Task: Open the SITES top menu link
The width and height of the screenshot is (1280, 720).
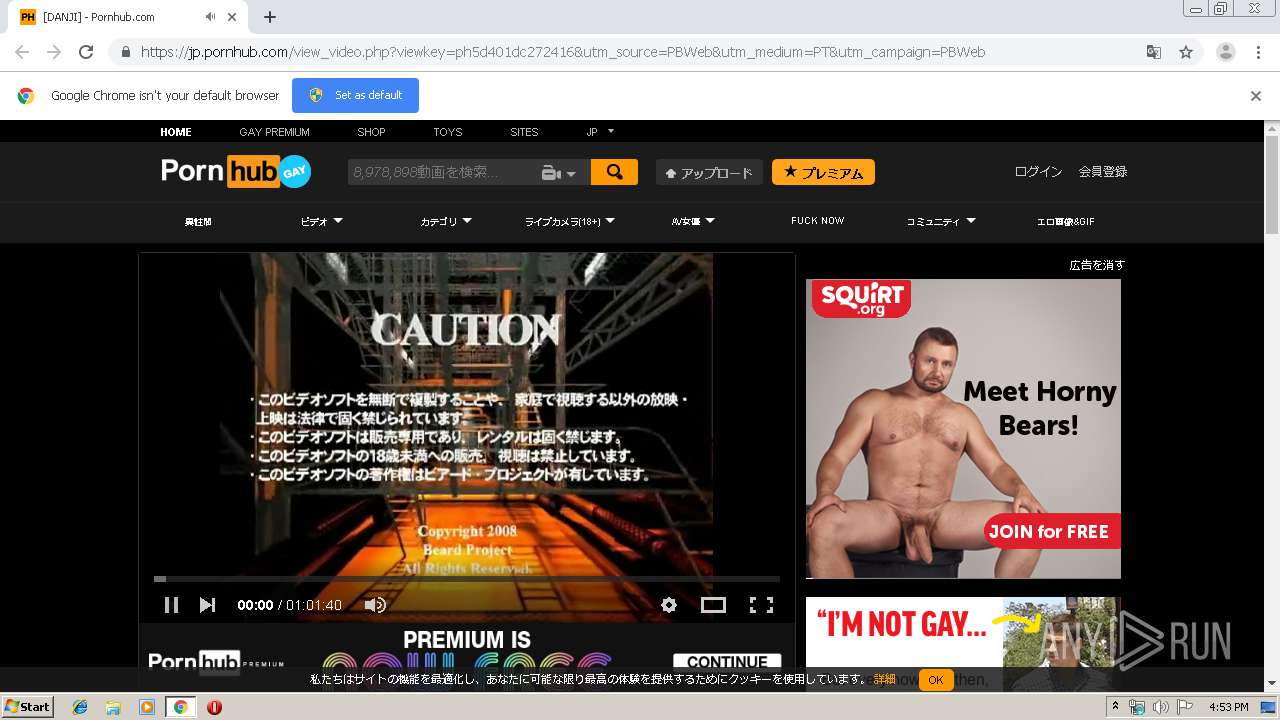Action: tap(524, 132)
